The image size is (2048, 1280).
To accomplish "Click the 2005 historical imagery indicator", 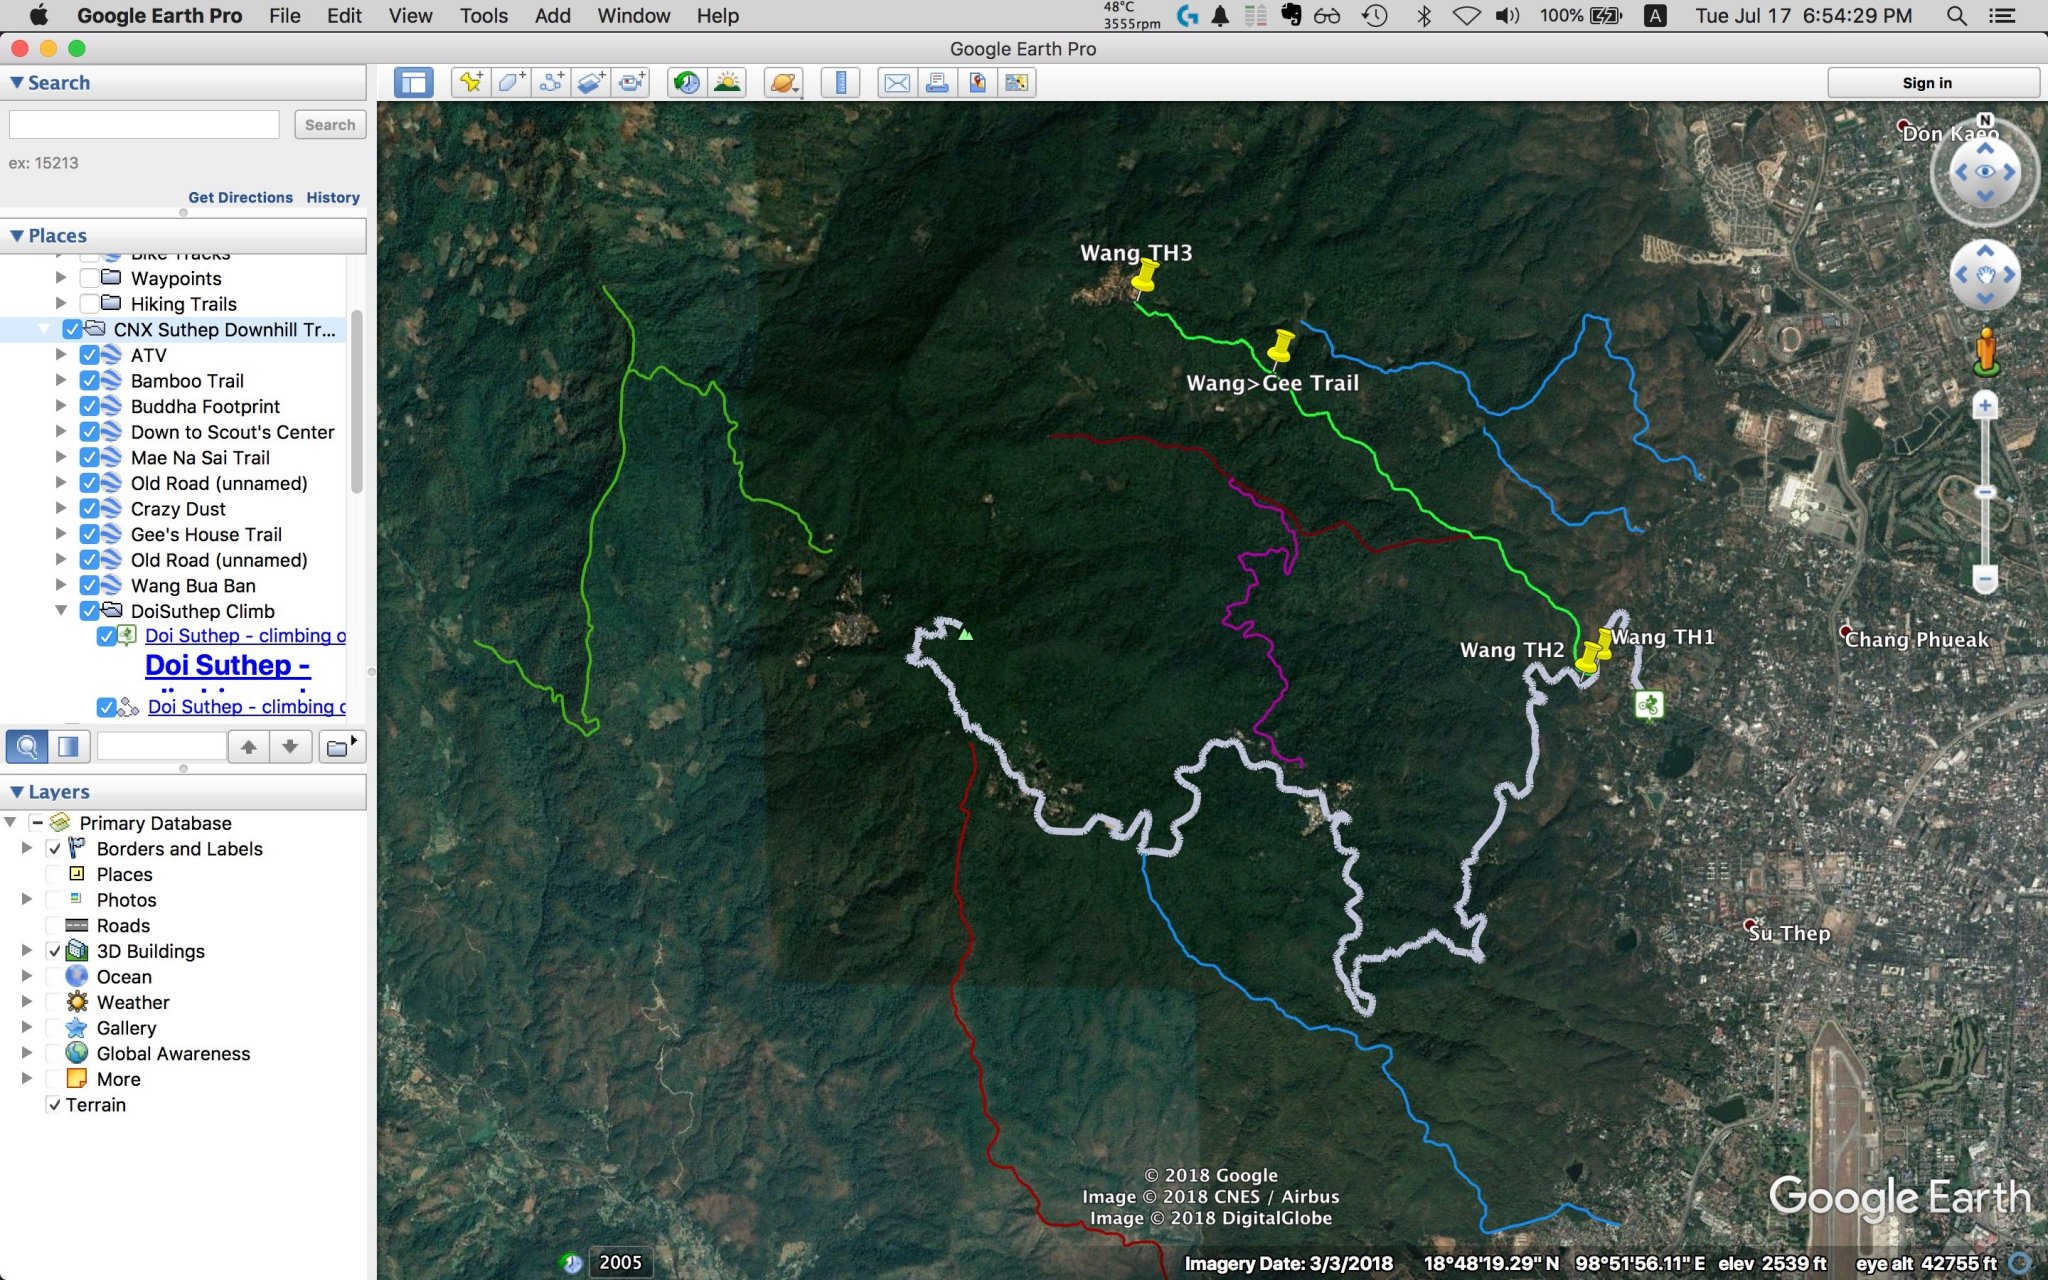I will (x=621, y=1262).
